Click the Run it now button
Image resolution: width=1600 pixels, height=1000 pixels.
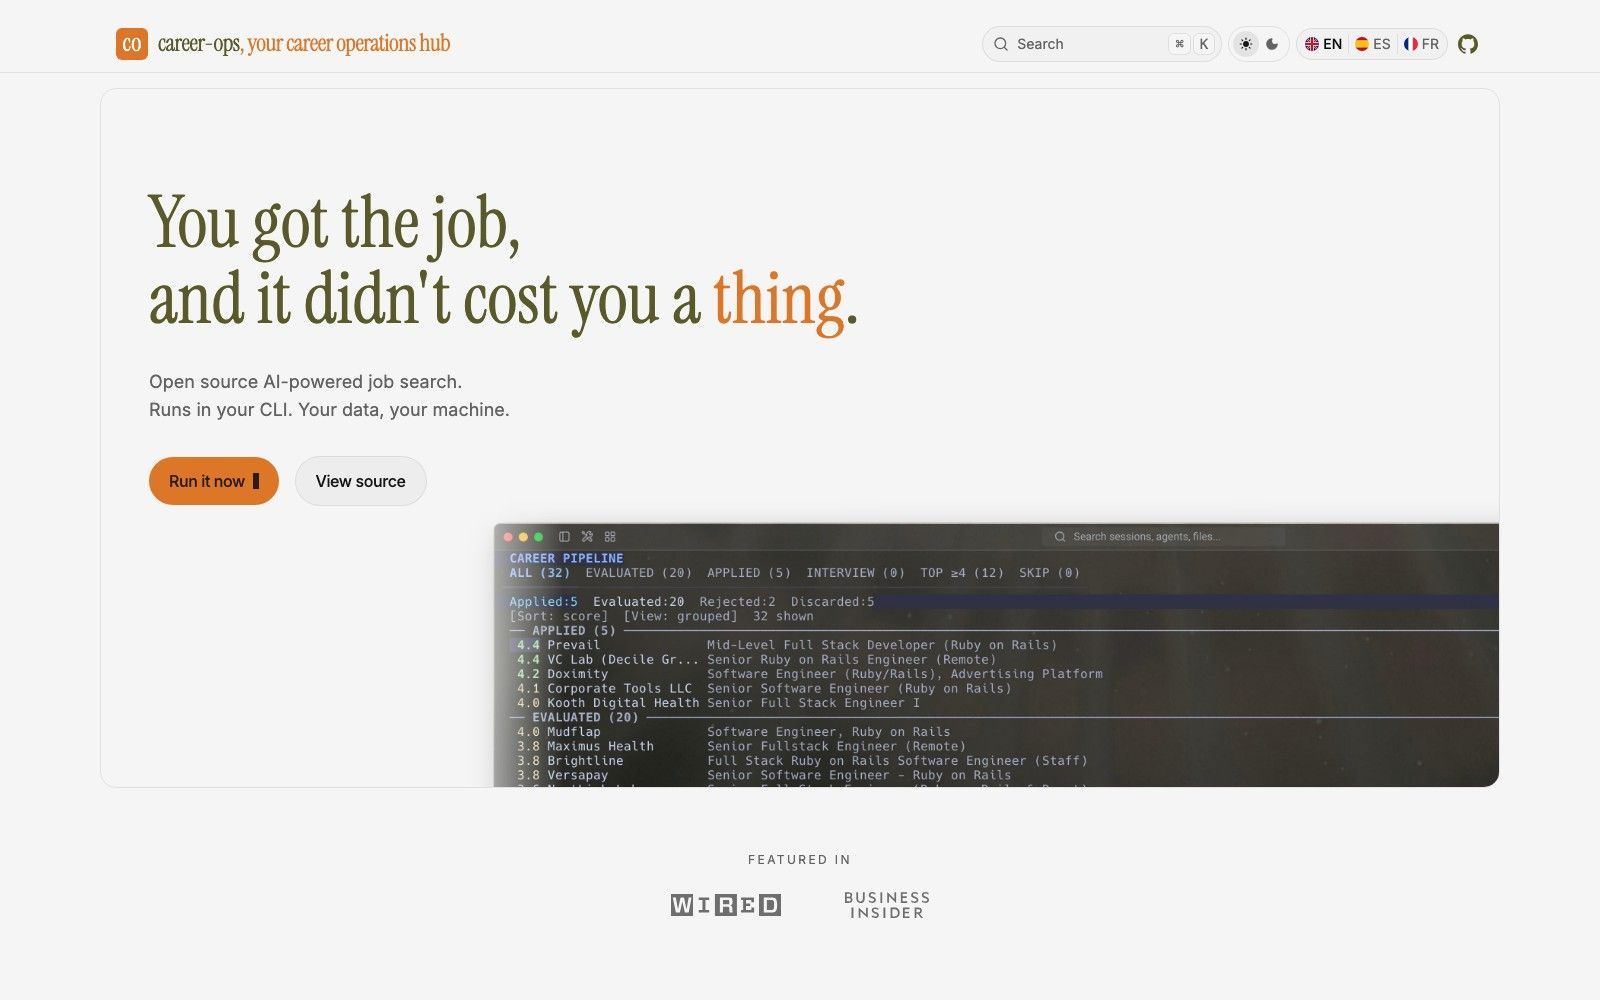(x=214, y=481)
